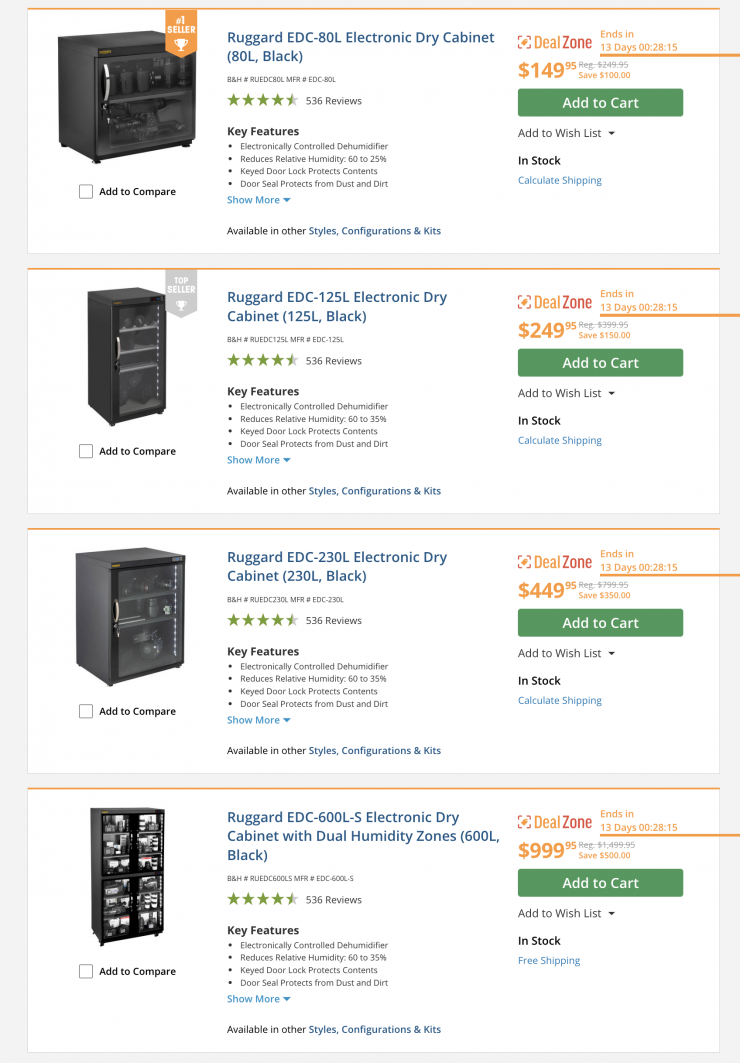740x1063 pixels.
Task: Click DealZone logo on EDC-600L-S listing
Action: pyautogui.click(x=555, y=822)
